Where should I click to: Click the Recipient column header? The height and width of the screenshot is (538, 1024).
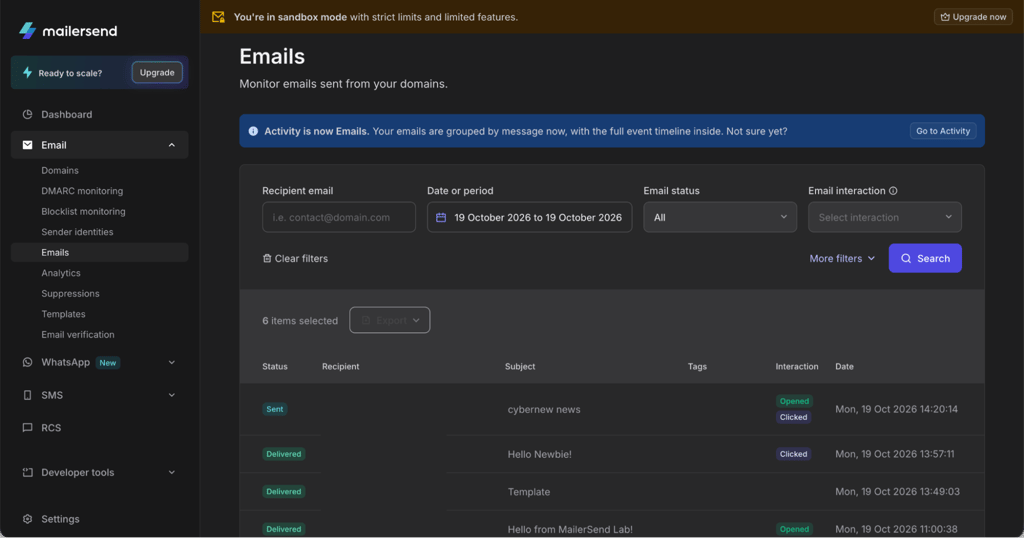tap(340, 367)
